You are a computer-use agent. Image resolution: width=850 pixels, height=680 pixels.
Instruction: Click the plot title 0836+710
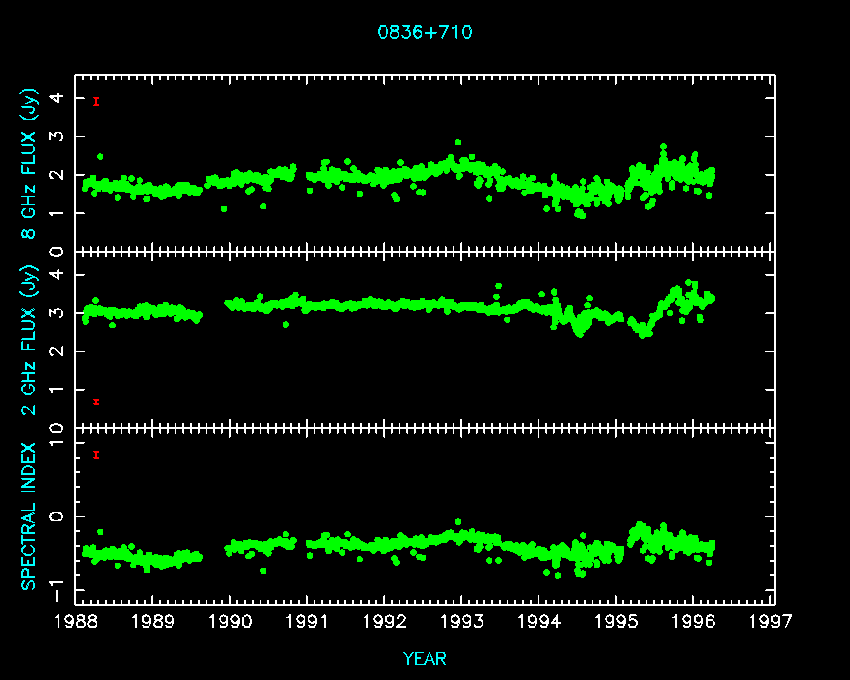[424, 32]
